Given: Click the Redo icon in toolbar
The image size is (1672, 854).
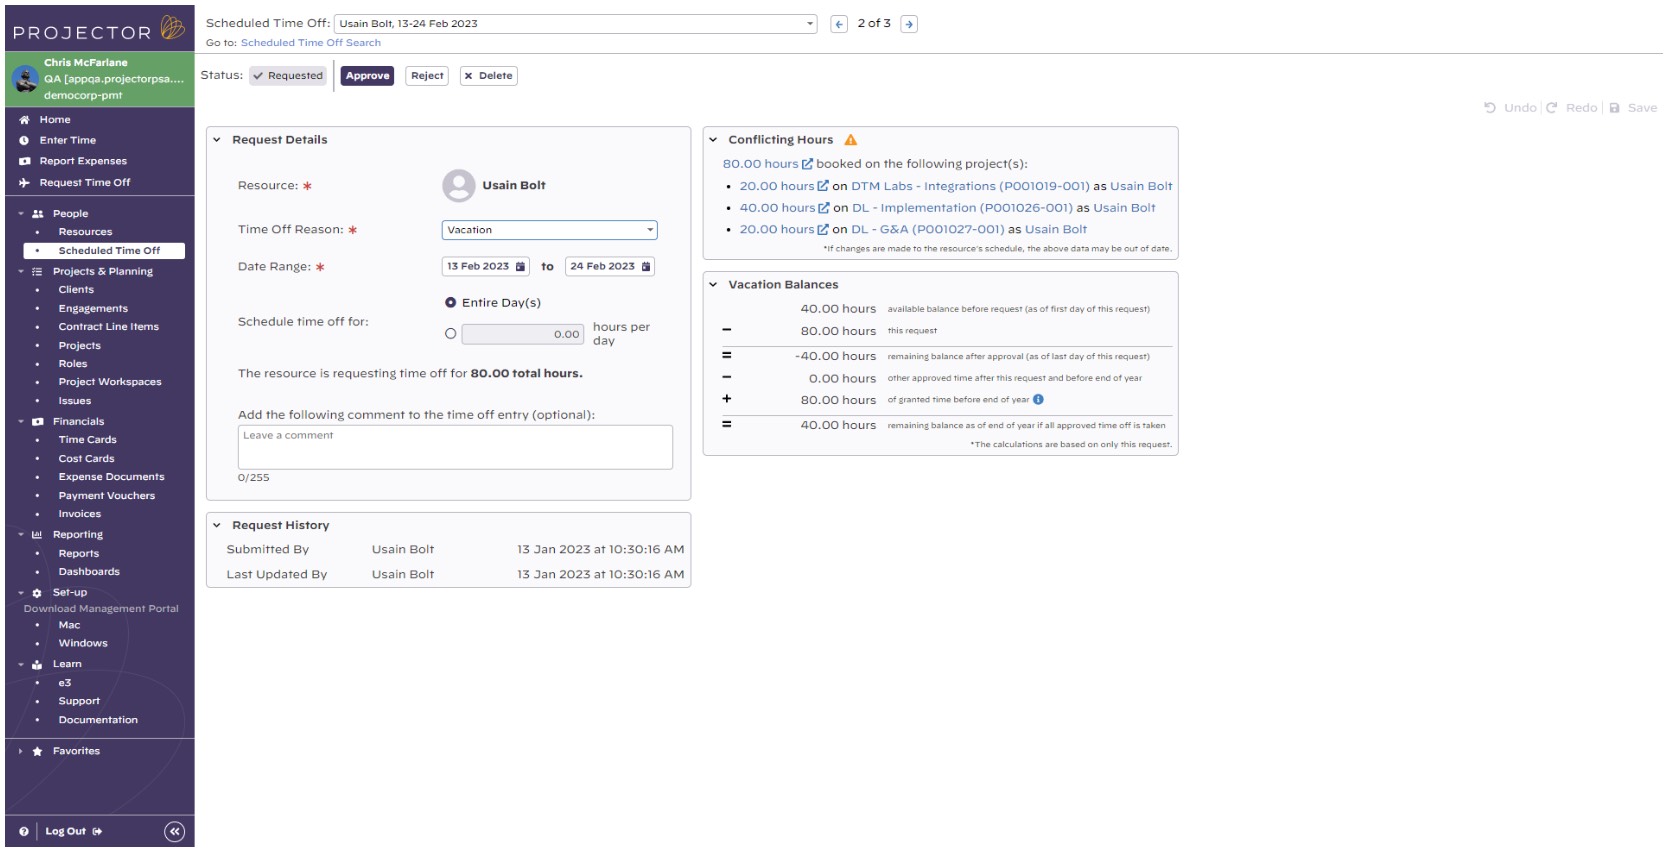Looking at the screenshot, I should pyautogui.click(x=1552, y=108).
